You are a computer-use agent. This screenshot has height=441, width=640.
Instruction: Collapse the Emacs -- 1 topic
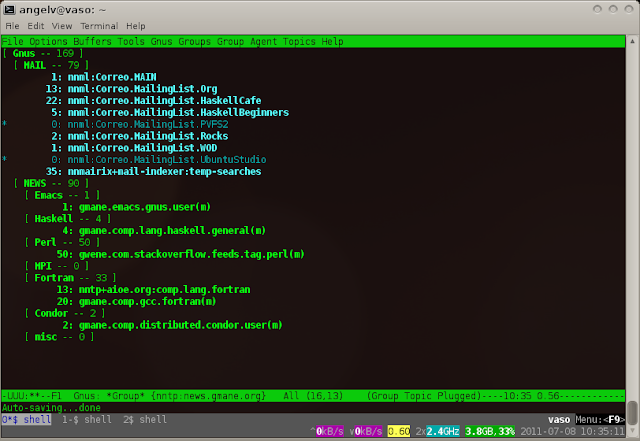62,195
